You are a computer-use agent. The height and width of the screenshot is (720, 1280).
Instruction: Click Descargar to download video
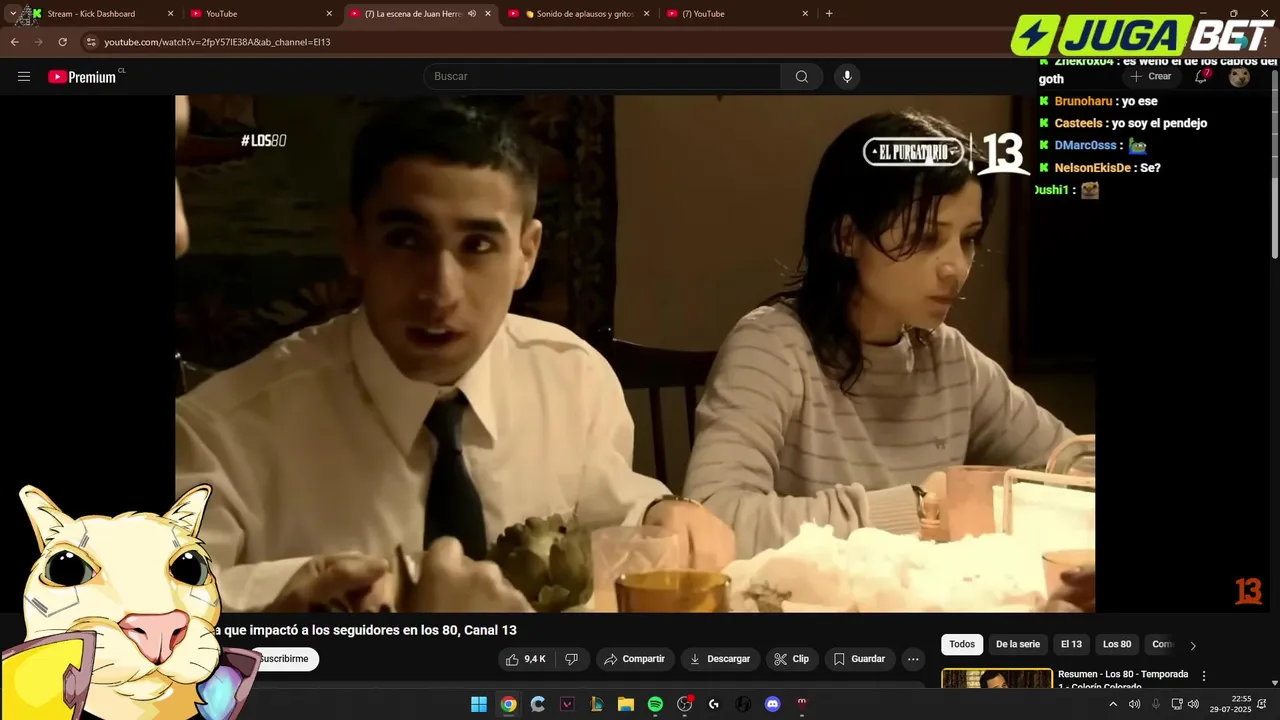pyautogui.click(x=720, y=659)
